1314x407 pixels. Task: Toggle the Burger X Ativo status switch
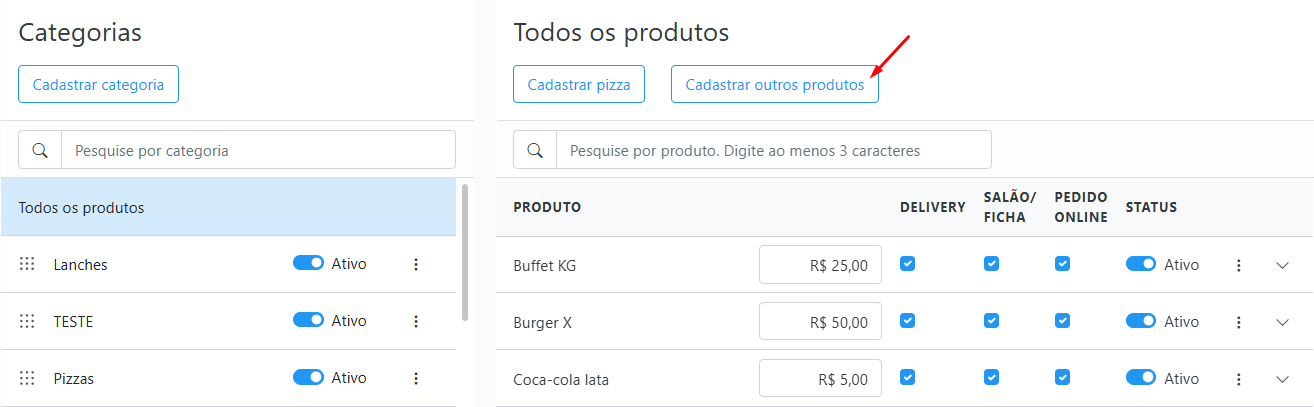(x=1141, y=322)
